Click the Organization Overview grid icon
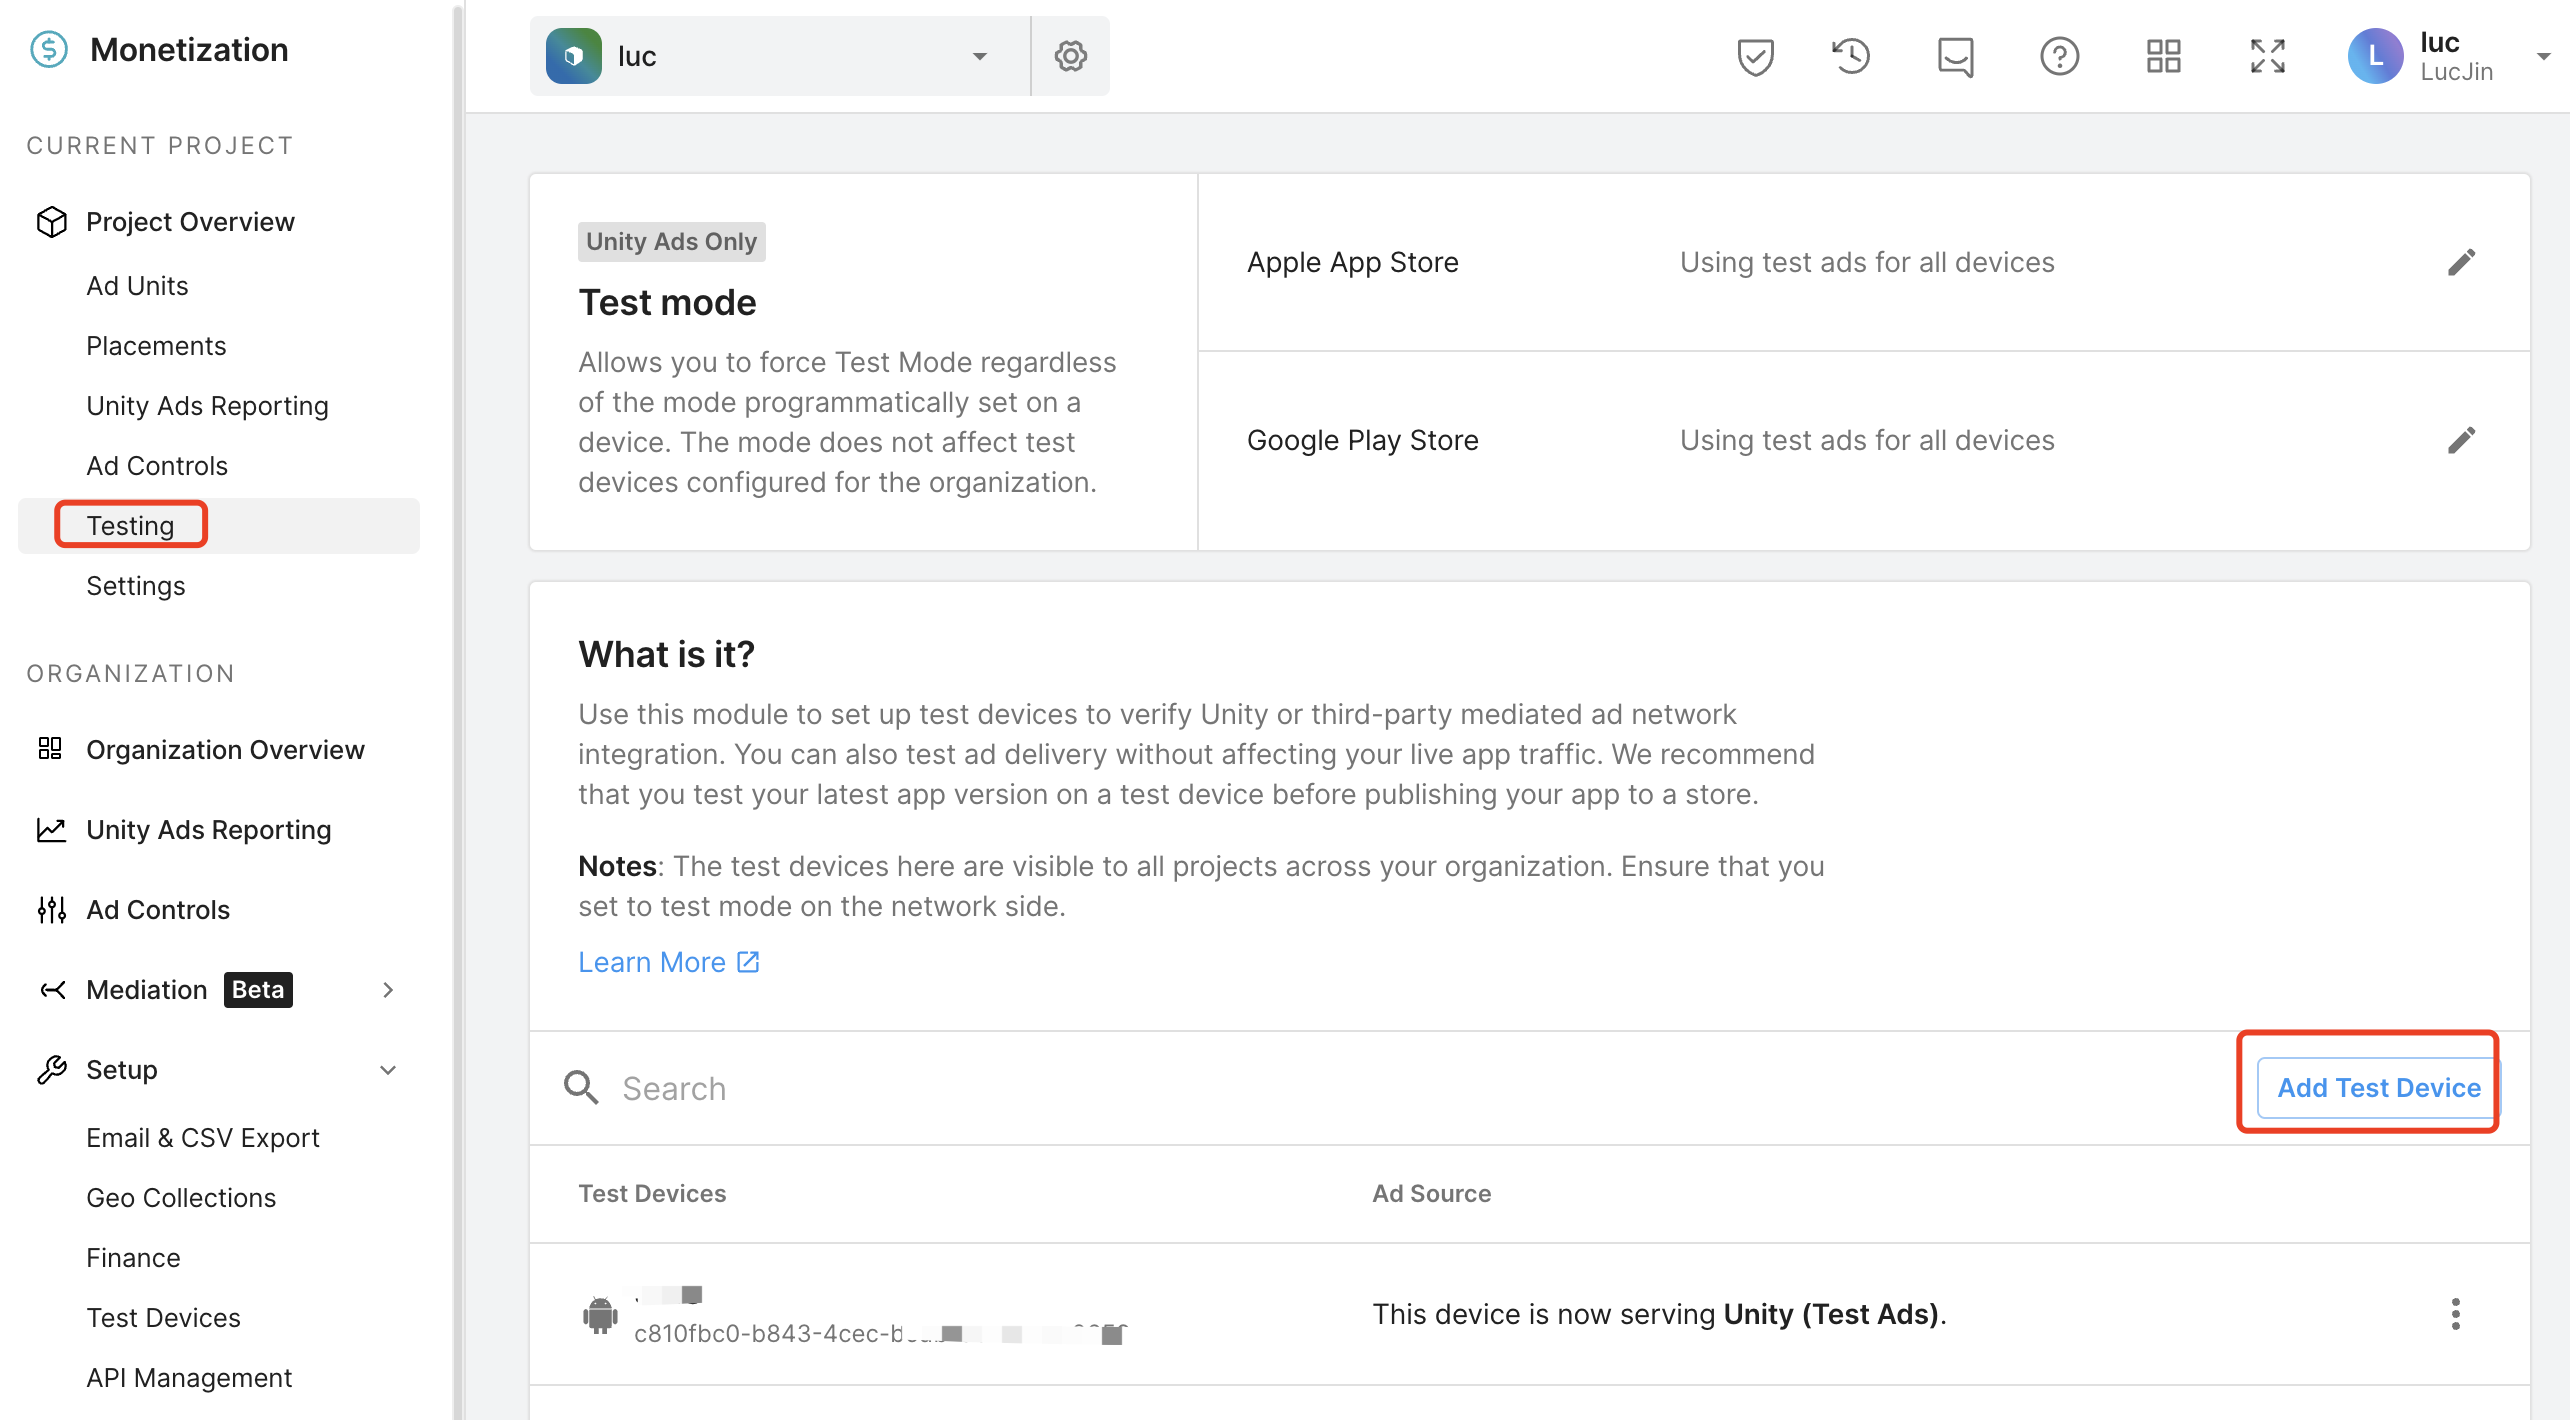 pyautogui.click(x=50, y=748)
